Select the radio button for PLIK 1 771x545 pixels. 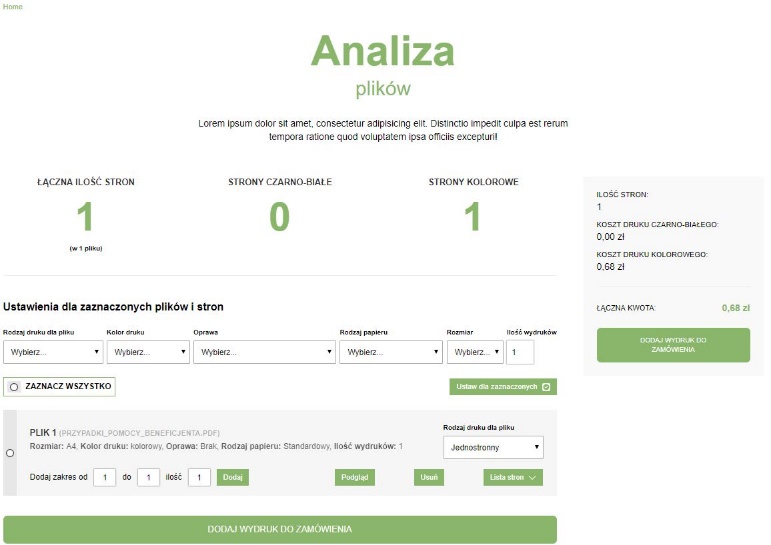coord(10,453)
